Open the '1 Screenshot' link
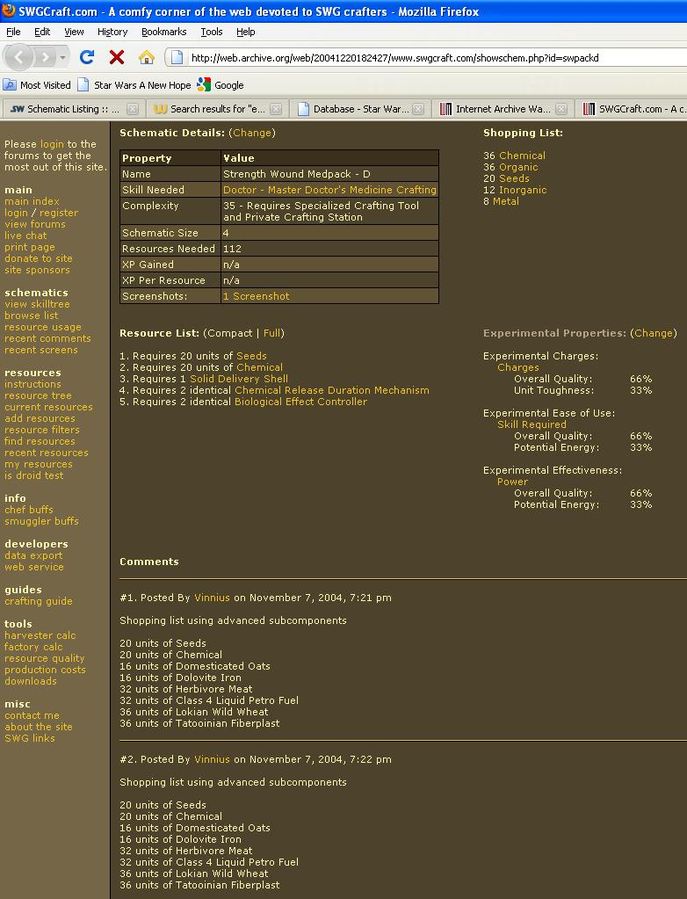This screenshot has height=899, width=687. [256, 297]
